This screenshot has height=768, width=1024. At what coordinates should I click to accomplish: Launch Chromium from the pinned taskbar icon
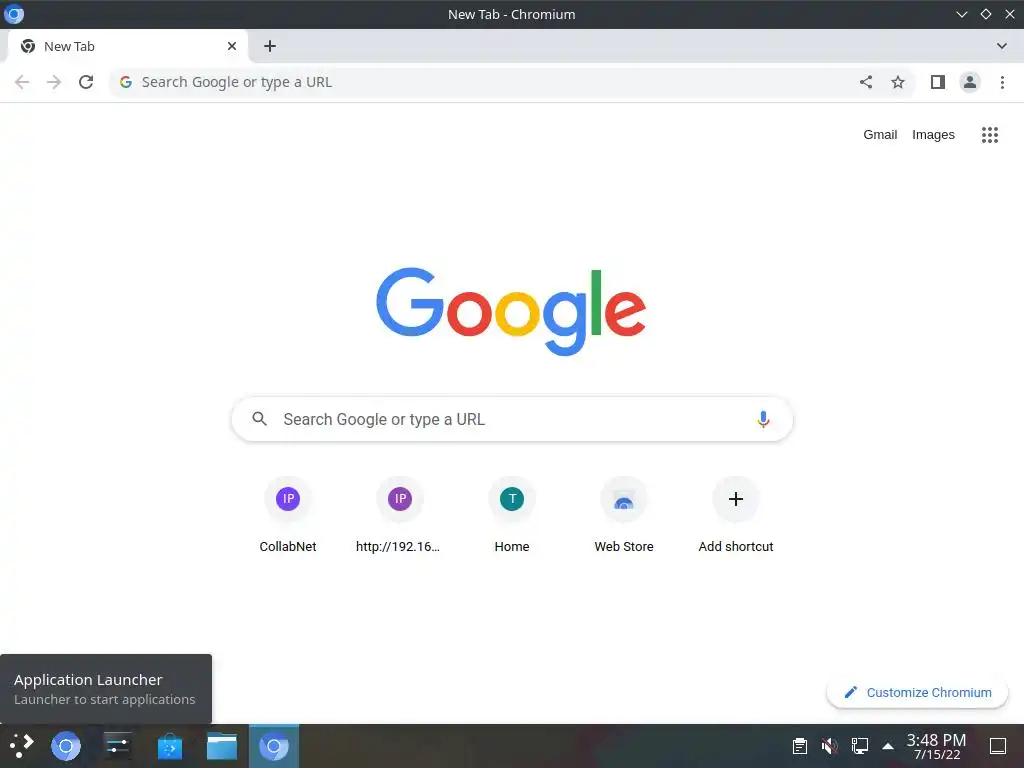point(66,746)
